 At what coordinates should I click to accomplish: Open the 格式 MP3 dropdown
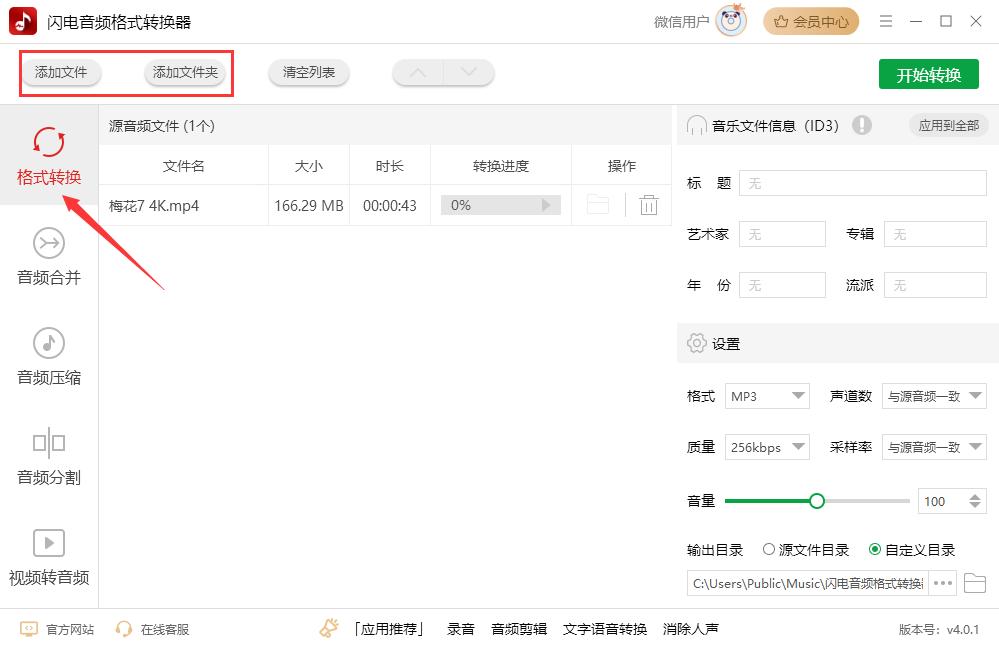(767, 396)
